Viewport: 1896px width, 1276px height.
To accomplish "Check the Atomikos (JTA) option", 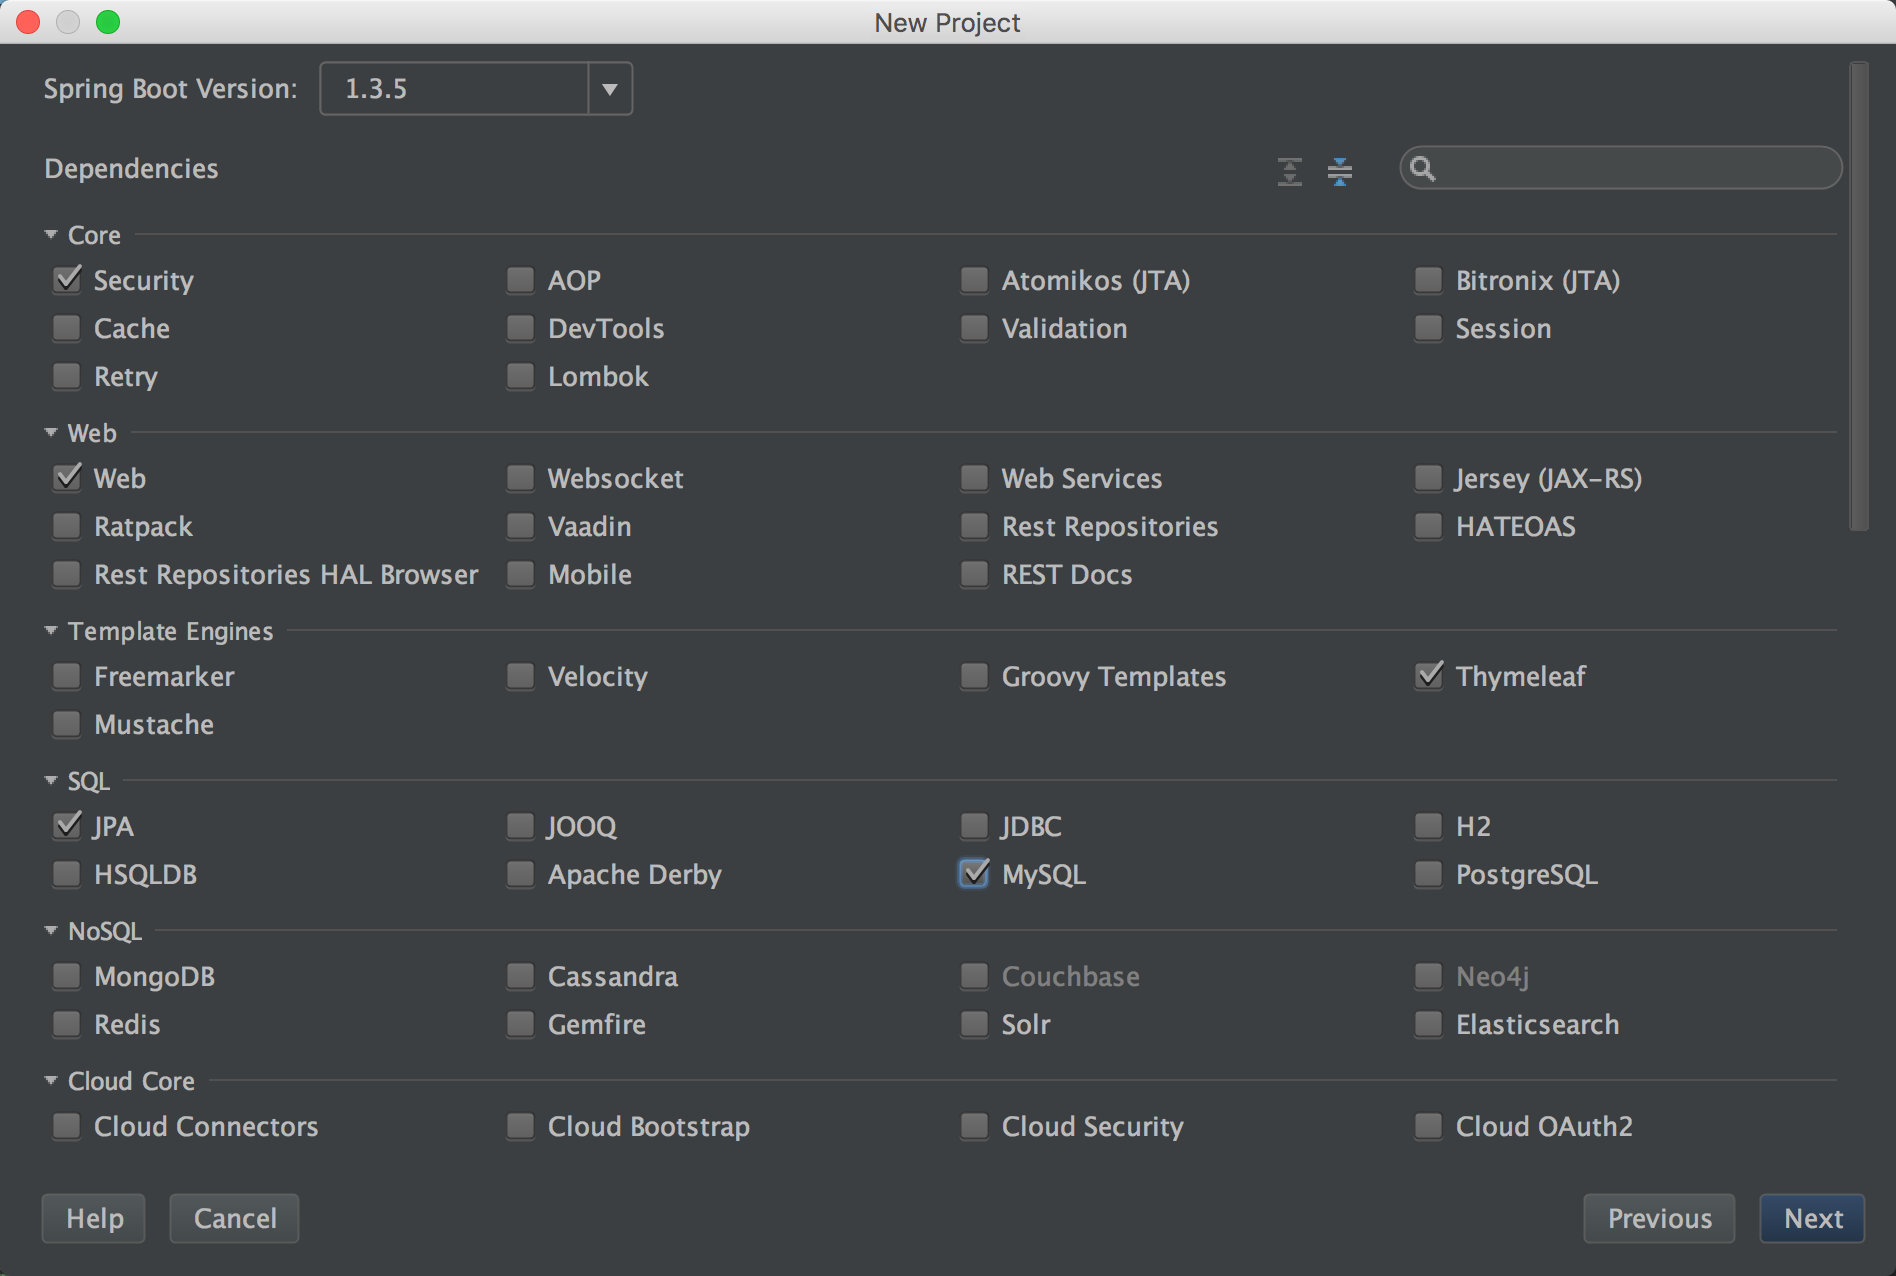I will coord(974,279).
